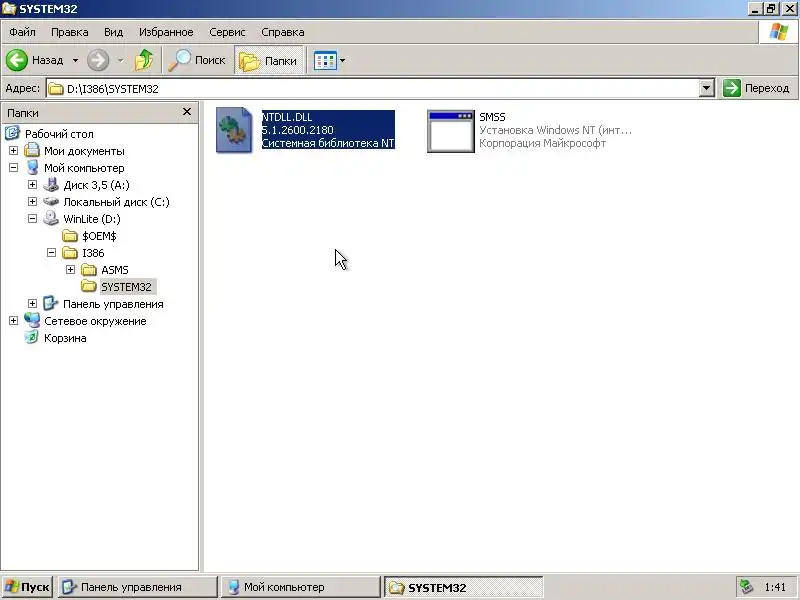Viewport: 800px width, 600px height.
Task: Close the Папки side panel
Action: [x=187, y=112]
